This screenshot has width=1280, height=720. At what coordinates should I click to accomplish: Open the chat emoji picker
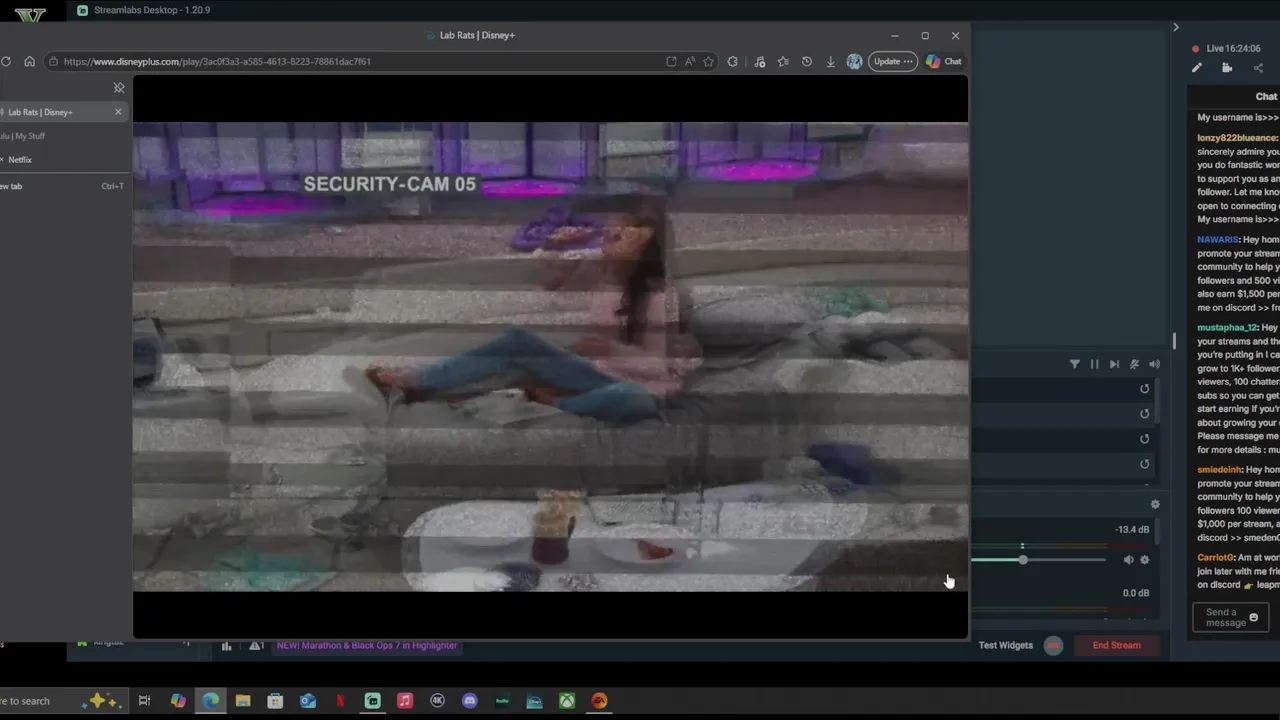(x=1253, y=618)
